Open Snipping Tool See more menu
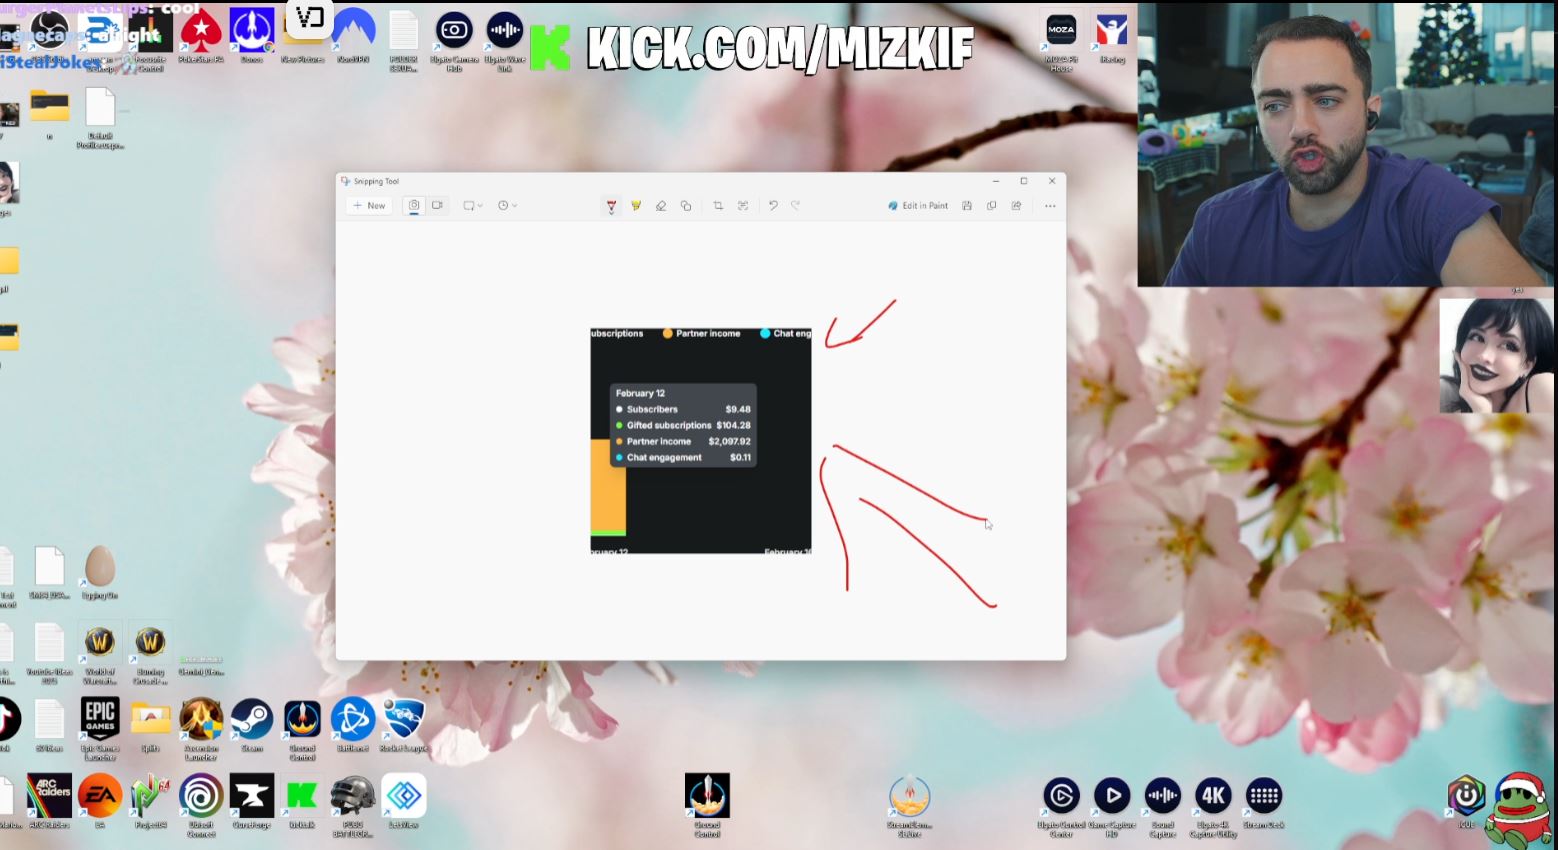This screenshot has height=850, width=1558. [1050, 206]
